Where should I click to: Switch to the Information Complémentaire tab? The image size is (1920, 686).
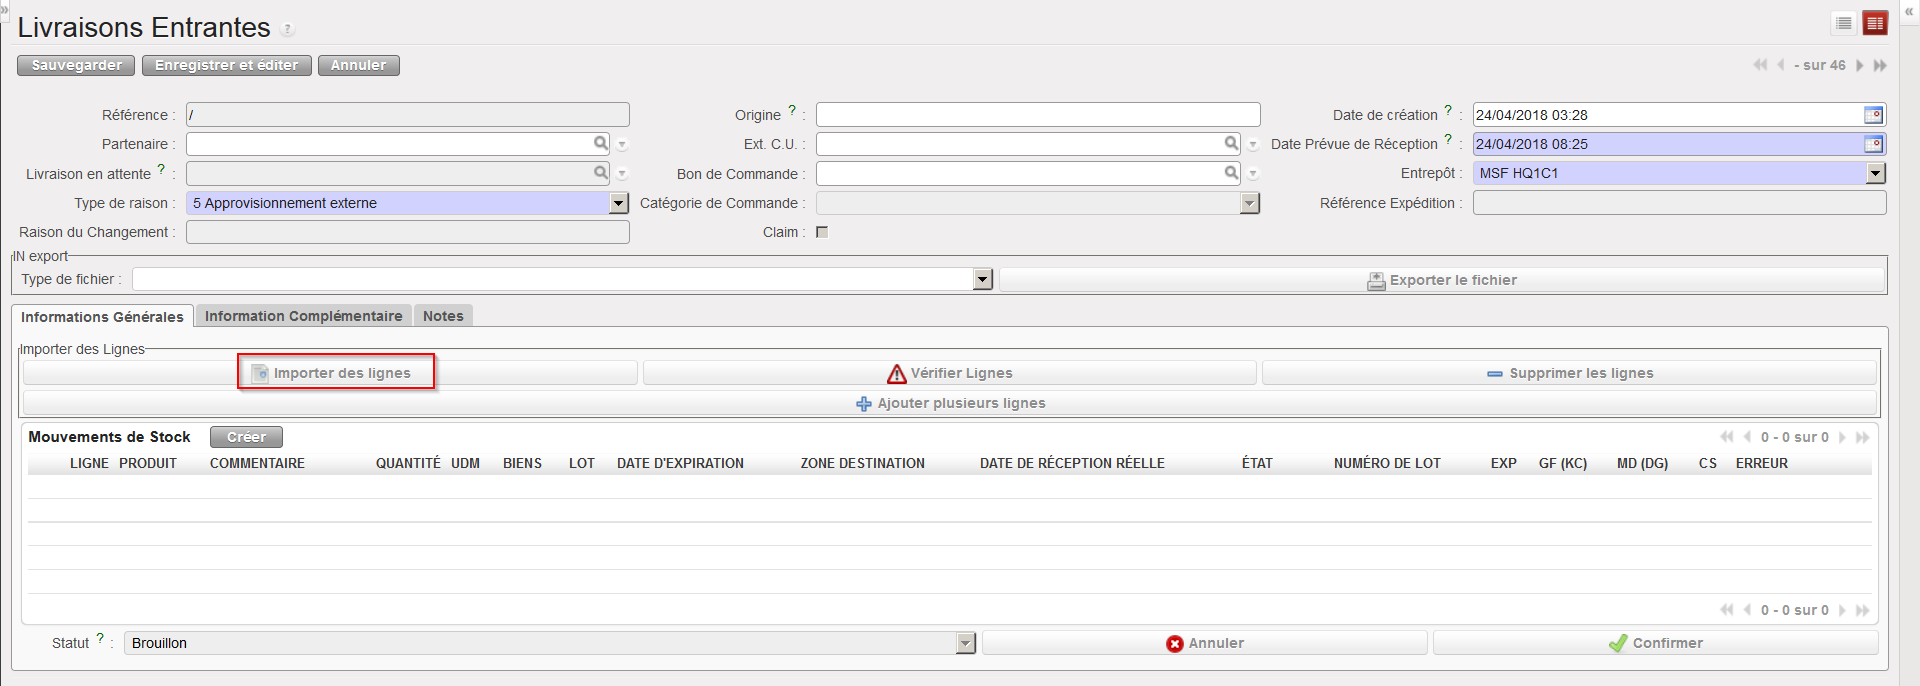303,316
